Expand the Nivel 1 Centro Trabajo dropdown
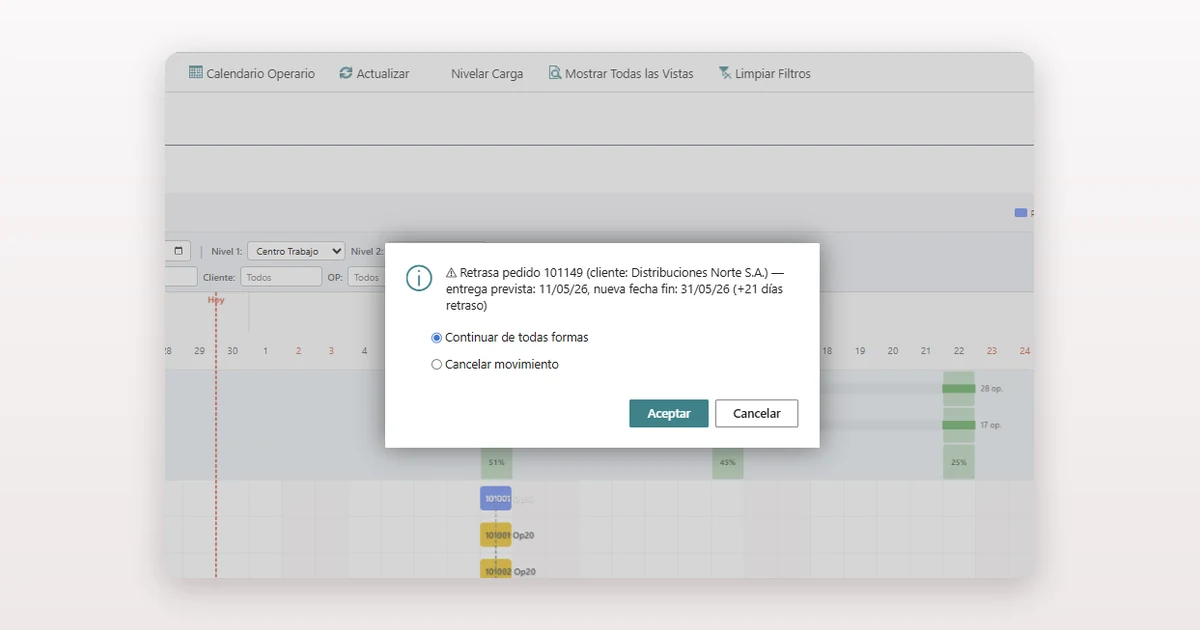The width and height of the screenshot is (1200, 630). [x=296, y=251]
